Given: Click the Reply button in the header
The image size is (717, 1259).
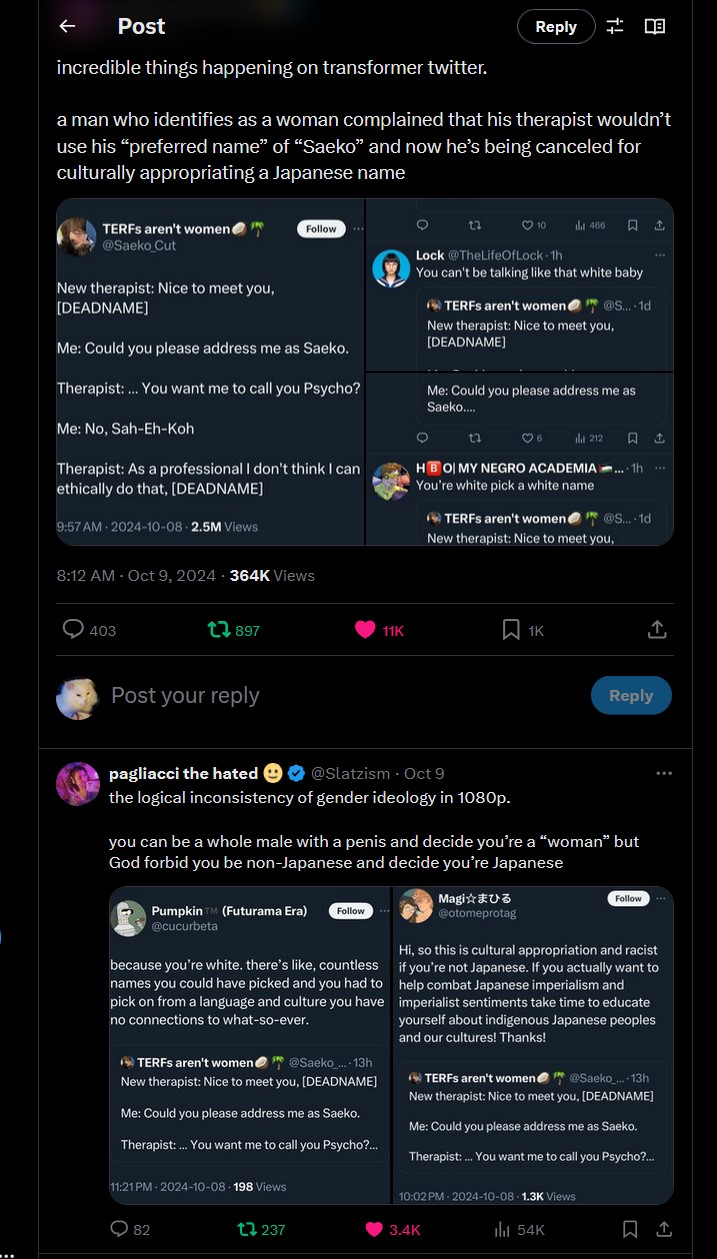Looking at the screenshot, I should tap(556, 27).
